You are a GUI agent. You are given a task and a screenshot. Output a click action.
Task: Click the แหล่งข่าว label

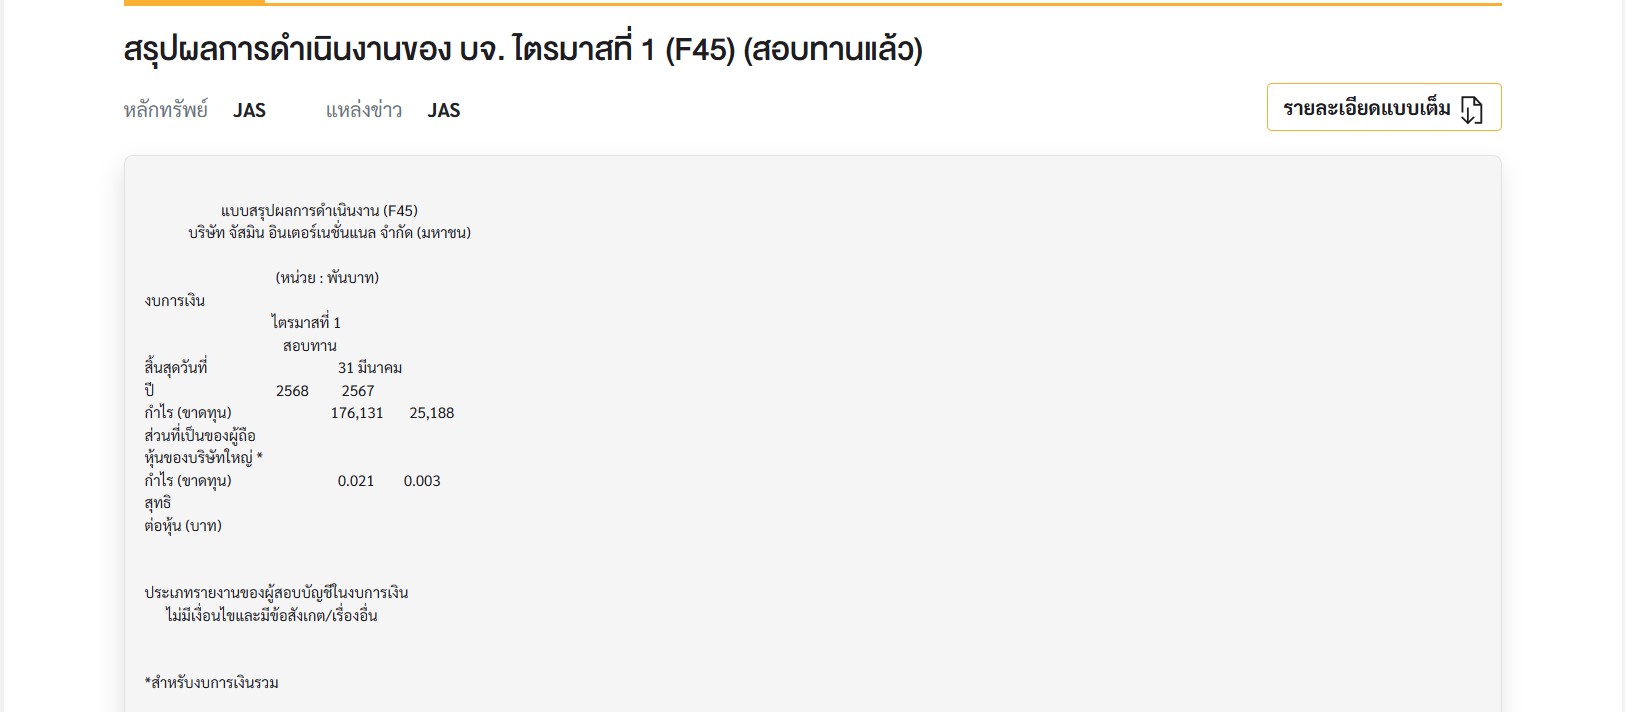[x=364, y=110]
